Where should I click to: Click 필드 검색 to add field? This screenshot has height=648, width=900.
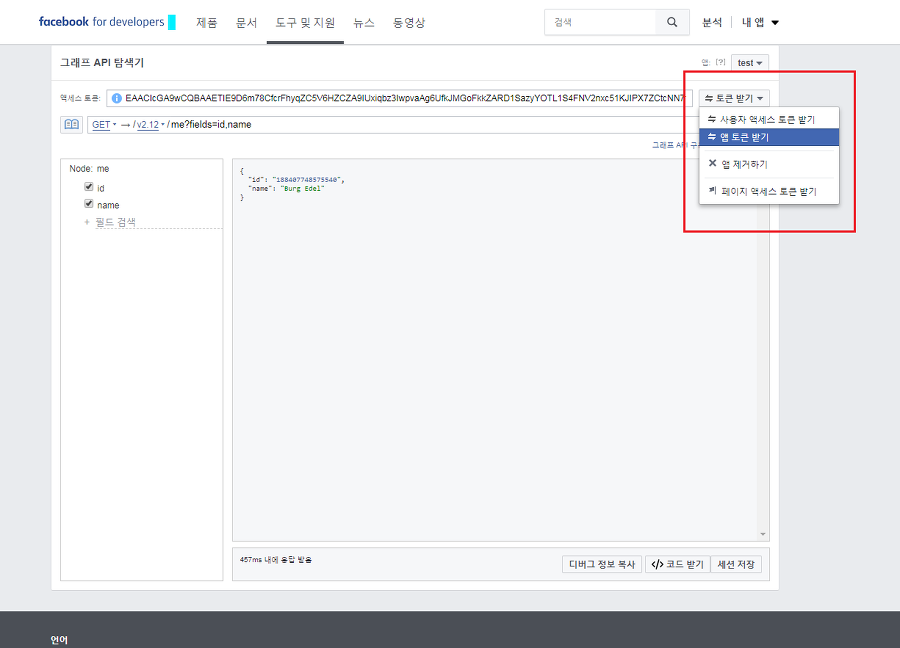tap(115, 222)
